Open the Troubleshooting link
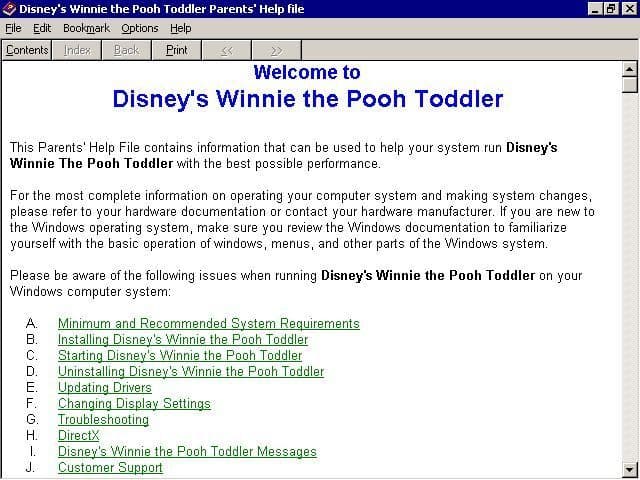 pos(103,419)
